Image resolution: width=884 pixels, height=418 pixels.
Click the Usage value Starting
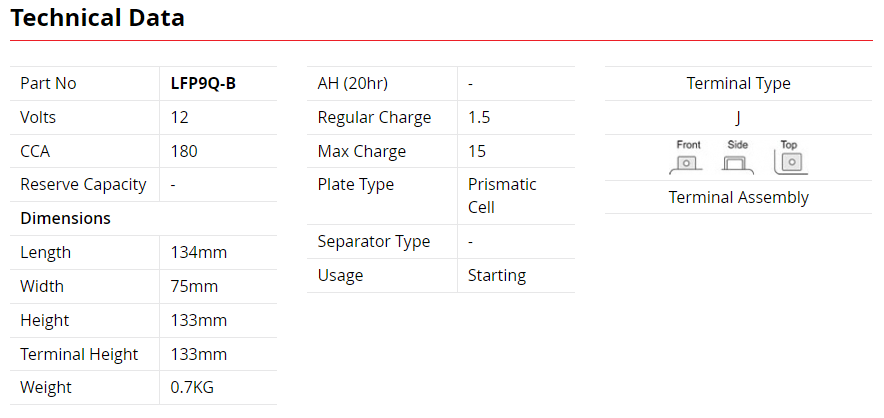pyautogui.click(x=496, y=276)
